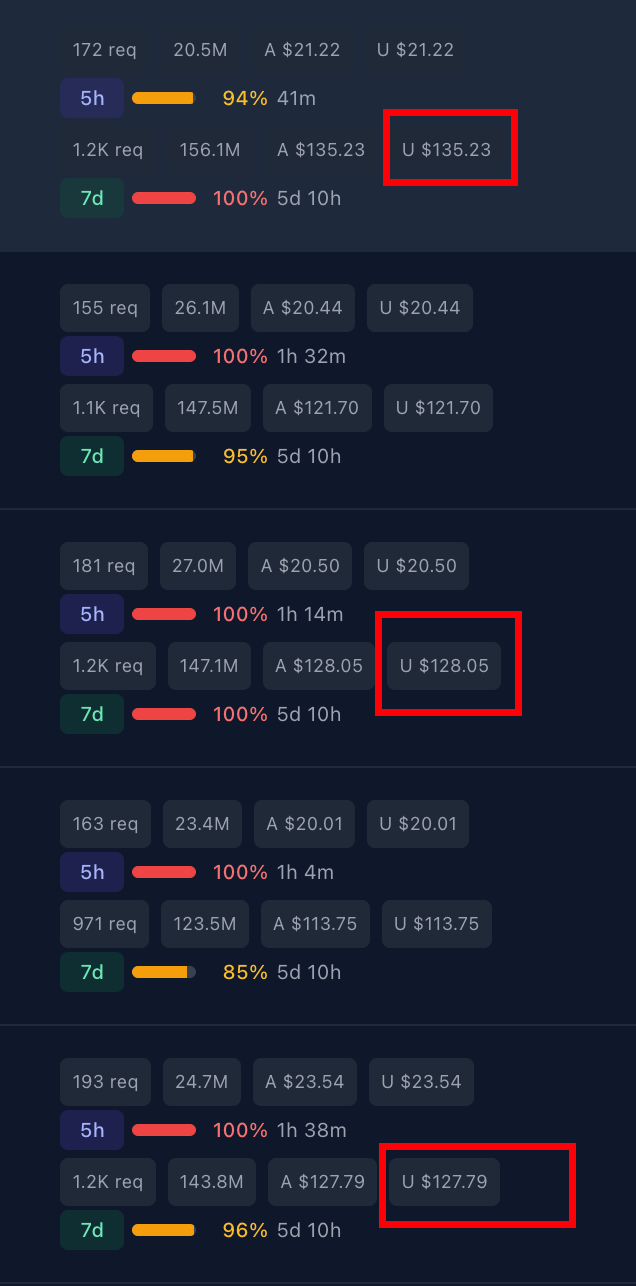Click the A $113.75 cost chip

tap(316, 924)
